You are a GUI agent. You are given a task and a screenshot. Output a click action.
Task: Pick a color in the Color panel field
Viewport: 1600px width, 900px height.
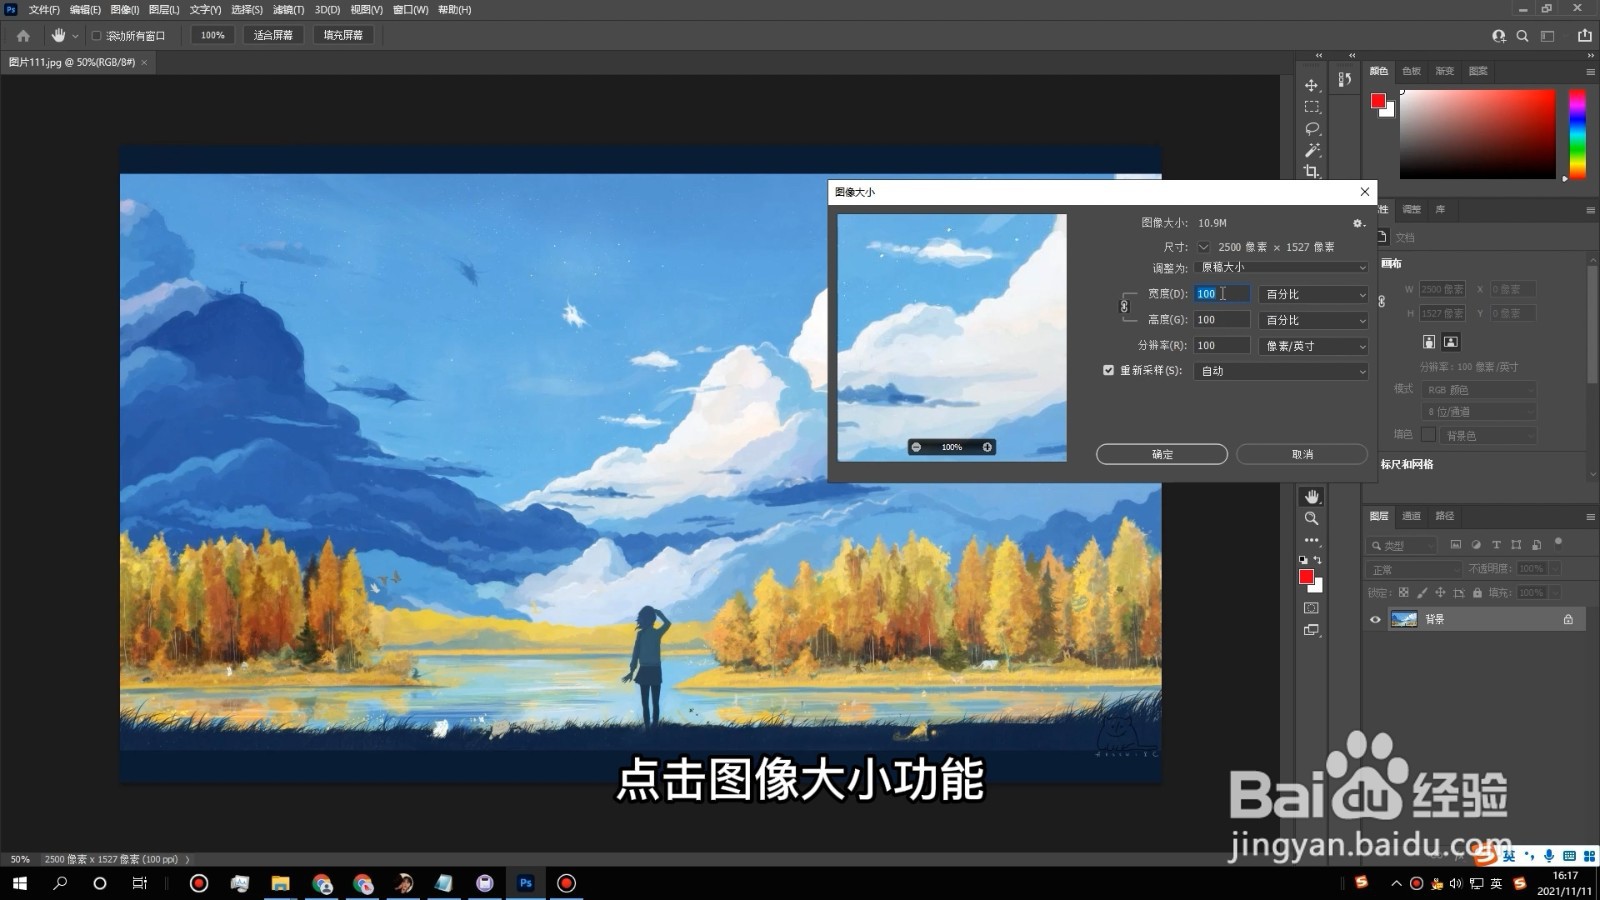click(x=1477, y=134)
